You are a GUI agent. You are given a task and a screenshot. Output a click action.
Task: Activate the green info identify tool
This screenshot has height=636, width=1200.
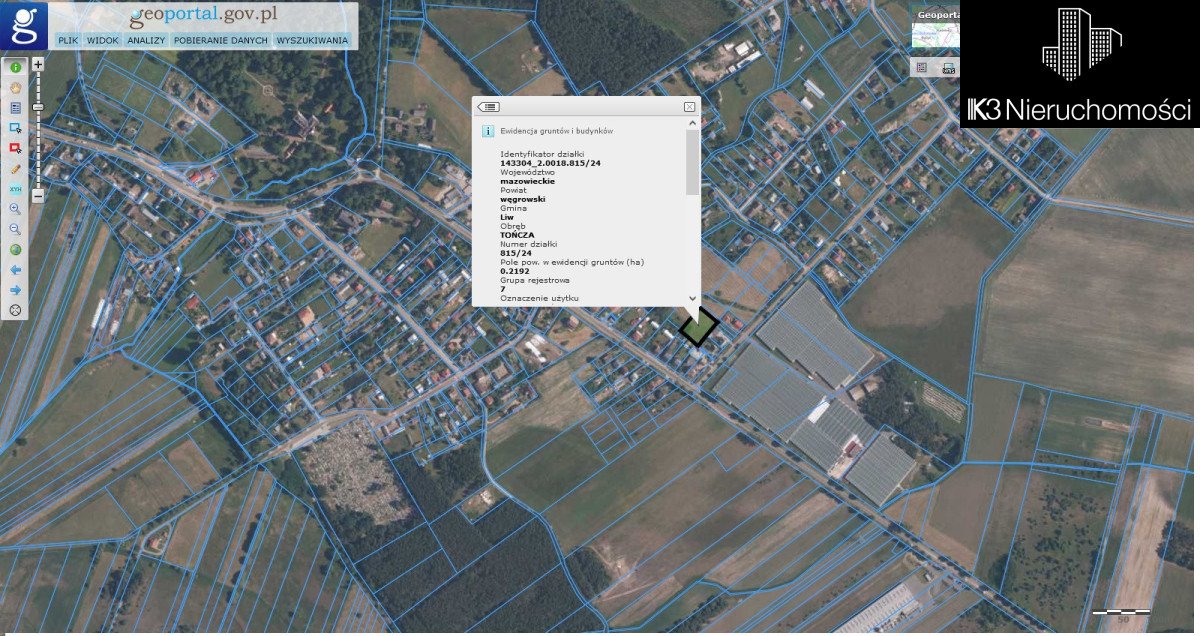pos(16,67)
